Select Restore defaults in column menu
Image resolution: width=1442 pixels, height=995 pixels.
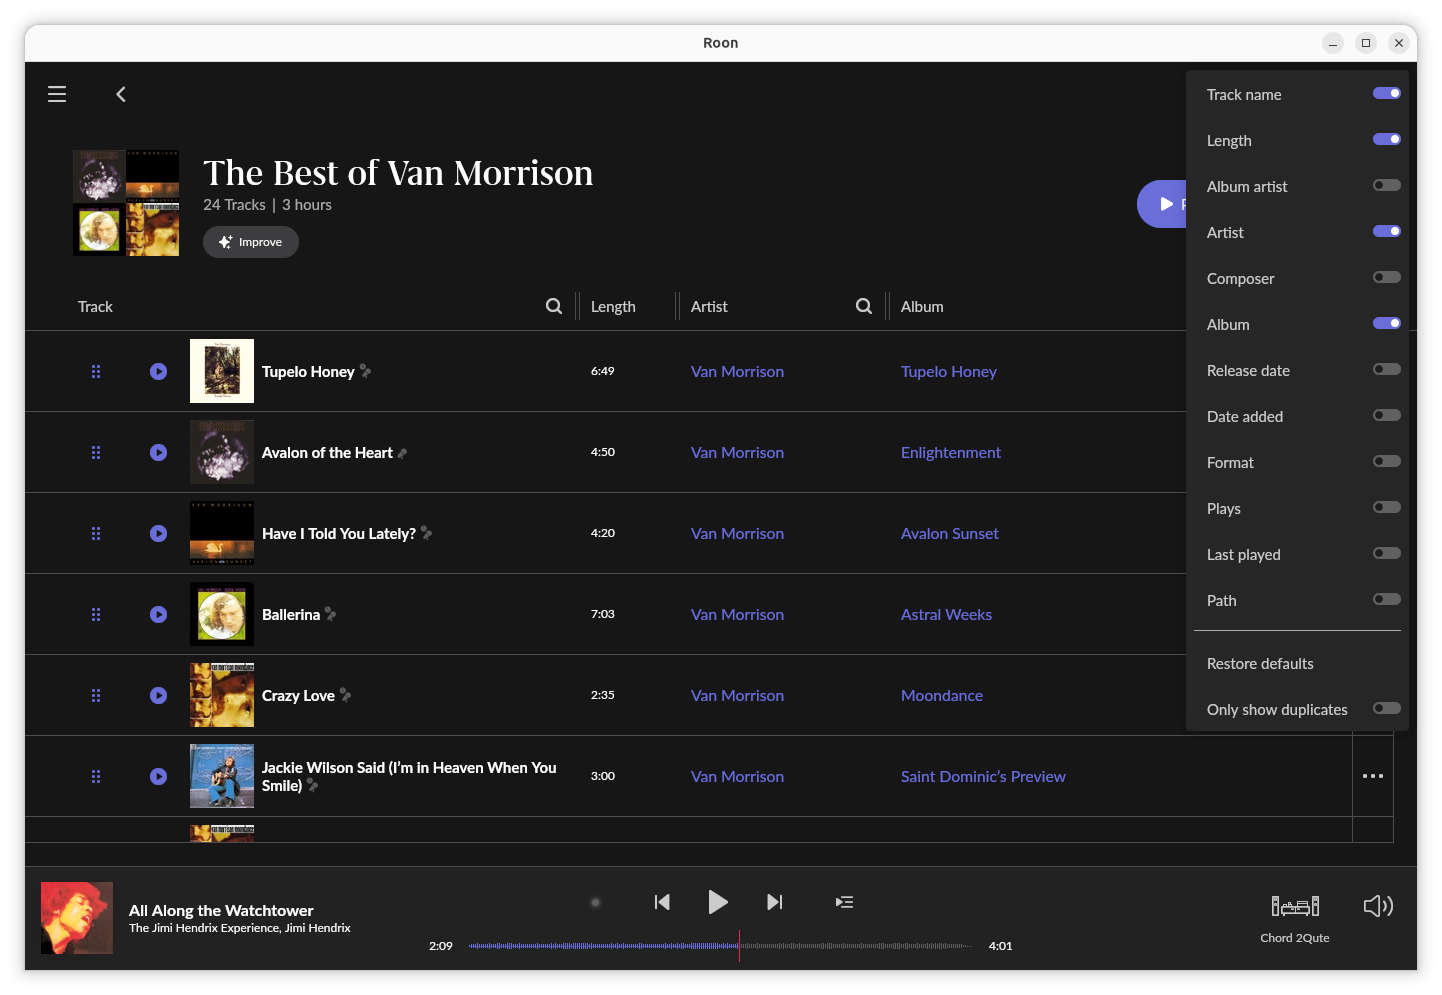1260,664
